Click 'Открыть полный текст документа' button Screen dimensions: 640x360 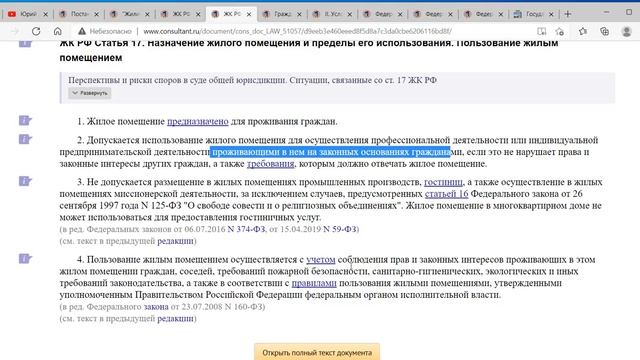click(317, 352)
